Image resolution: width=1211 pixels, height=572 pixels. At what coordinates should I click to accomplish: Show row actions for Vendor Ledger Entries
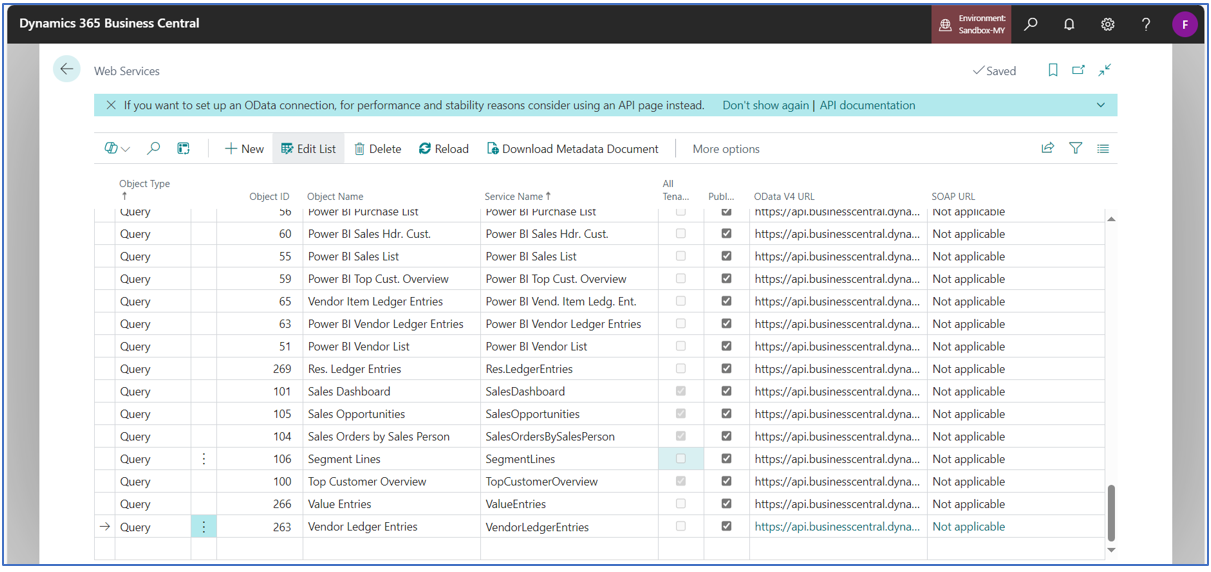[204, 527]
